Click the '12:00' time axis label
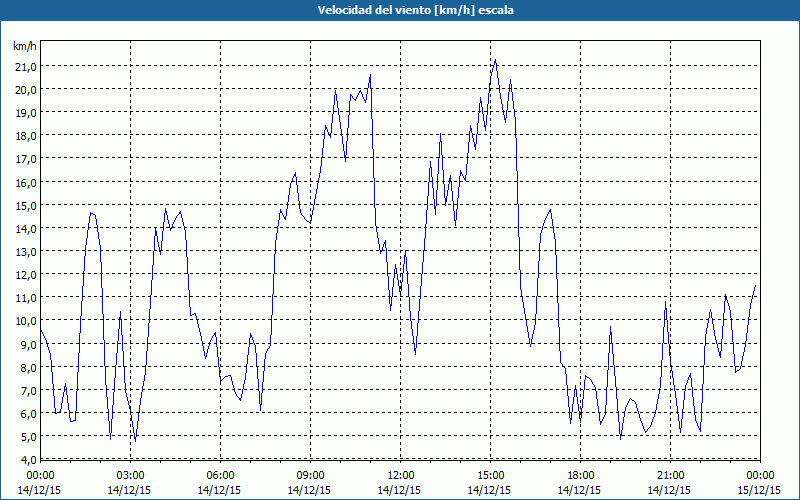 400,476
